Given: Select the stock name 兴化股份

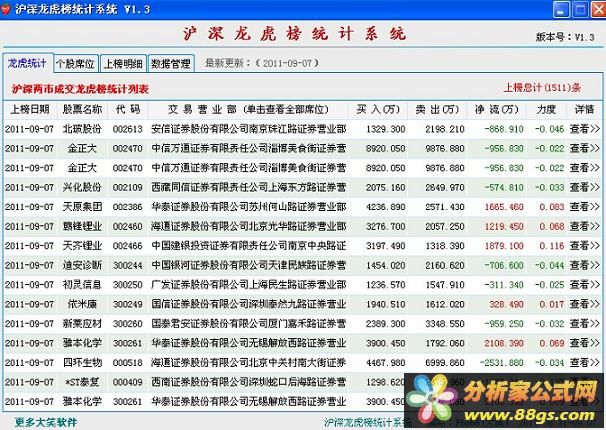Looking at the screenshot, I should tap(82, 187).
